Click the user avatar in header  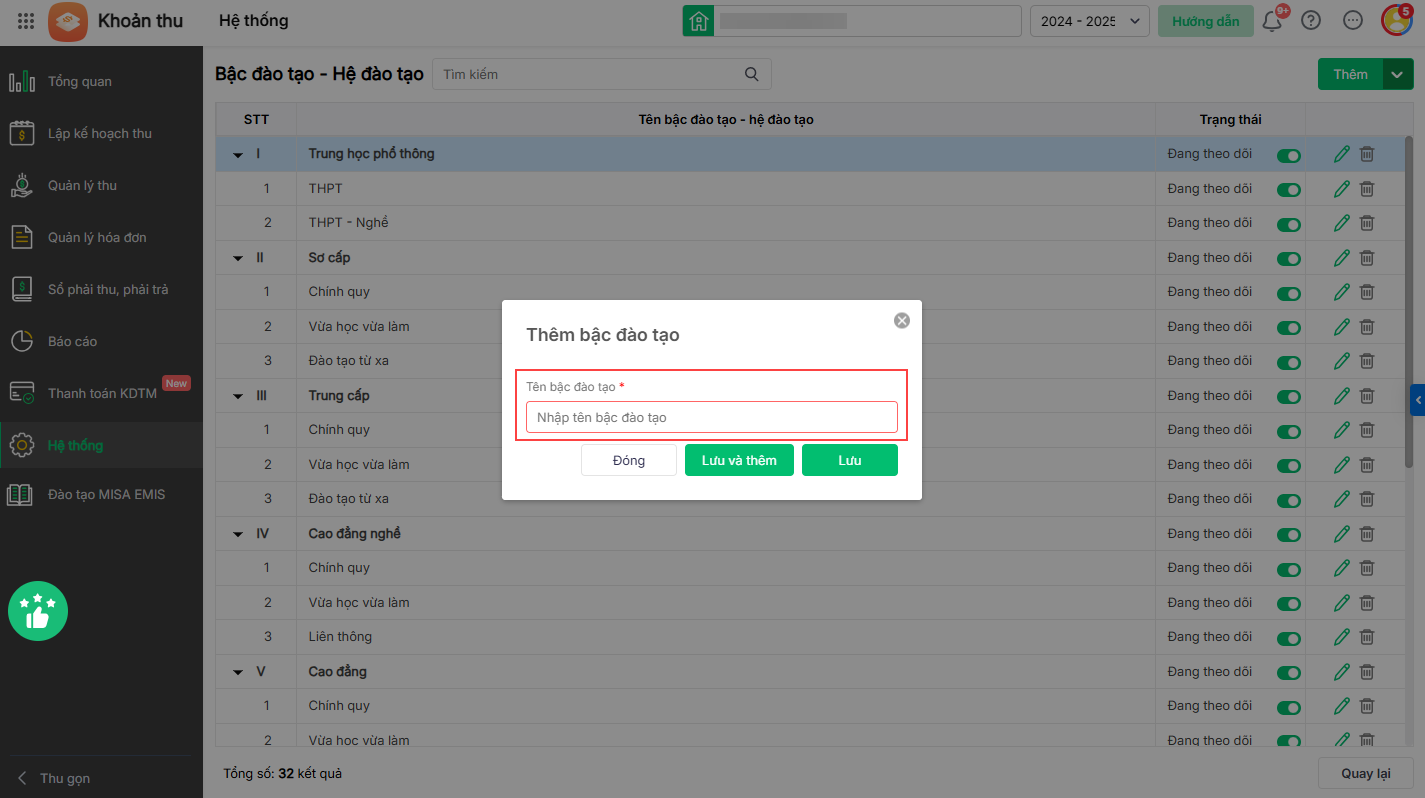[x=1395, y=21]
